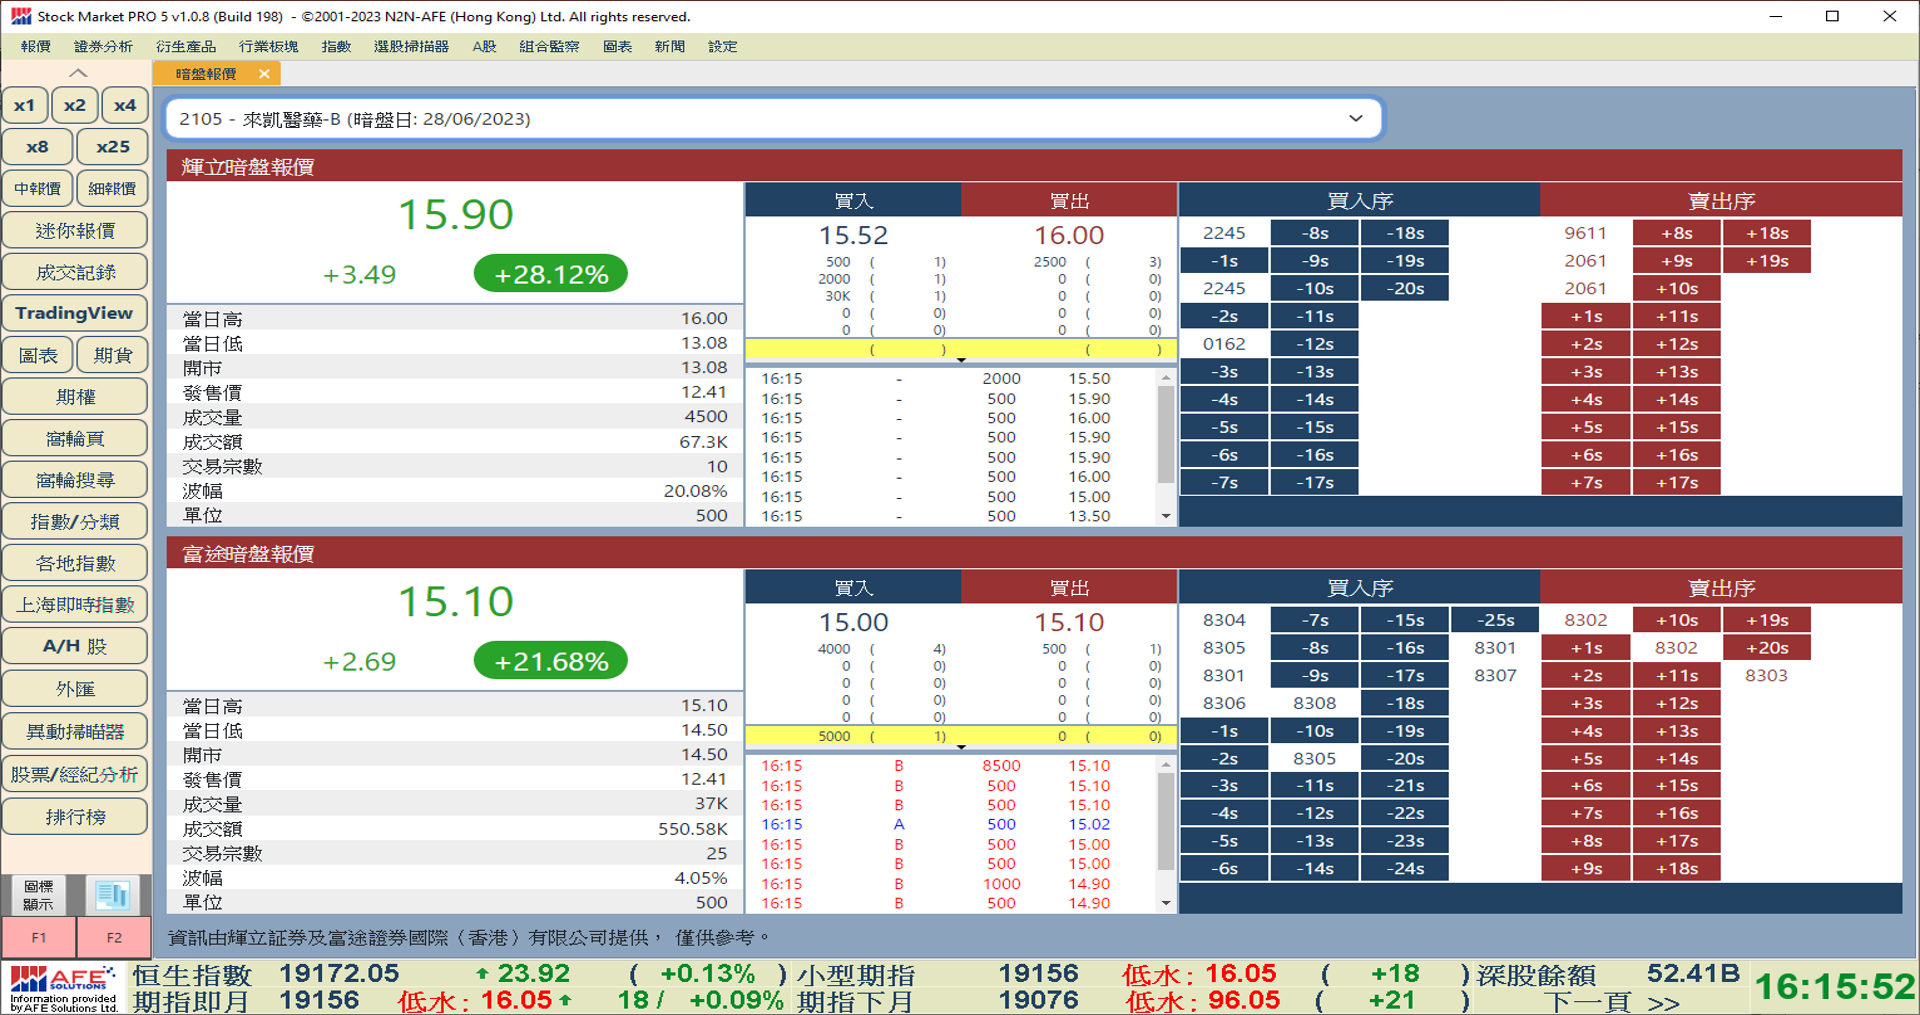
Task: Open 上海即時指數 page
Action: coord(75,605)
